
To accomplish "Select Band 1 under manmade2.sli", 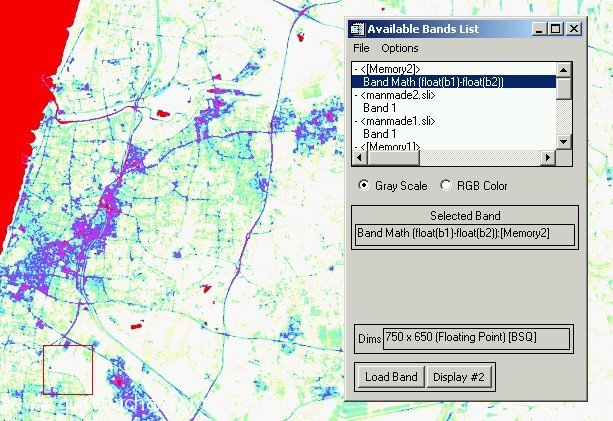I will coord(379,108).
